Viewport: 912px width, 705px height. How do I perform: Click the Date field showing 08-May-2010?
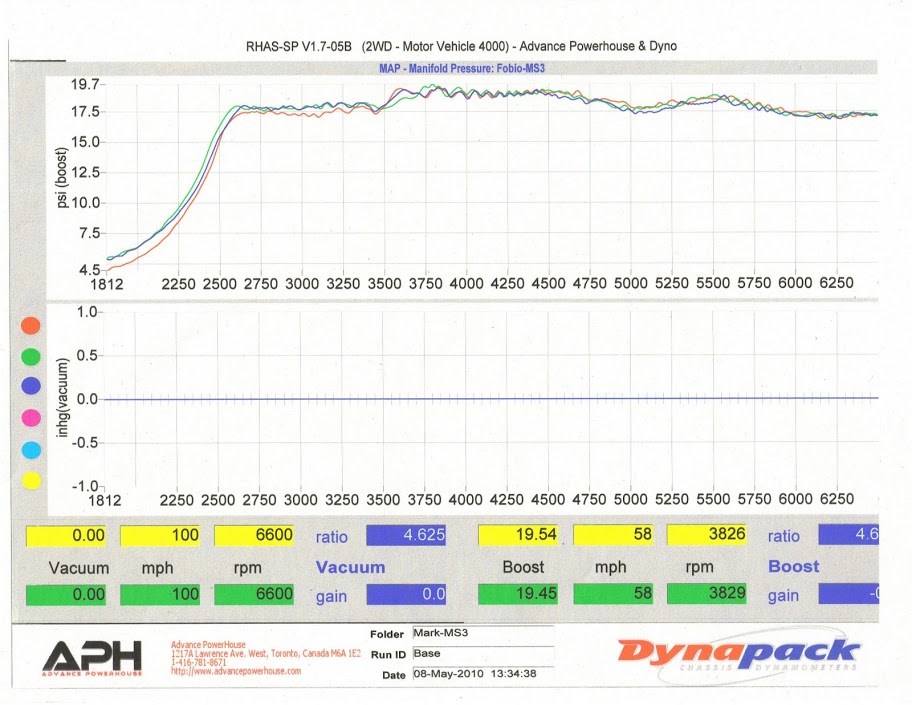click(x=481, y=674)
